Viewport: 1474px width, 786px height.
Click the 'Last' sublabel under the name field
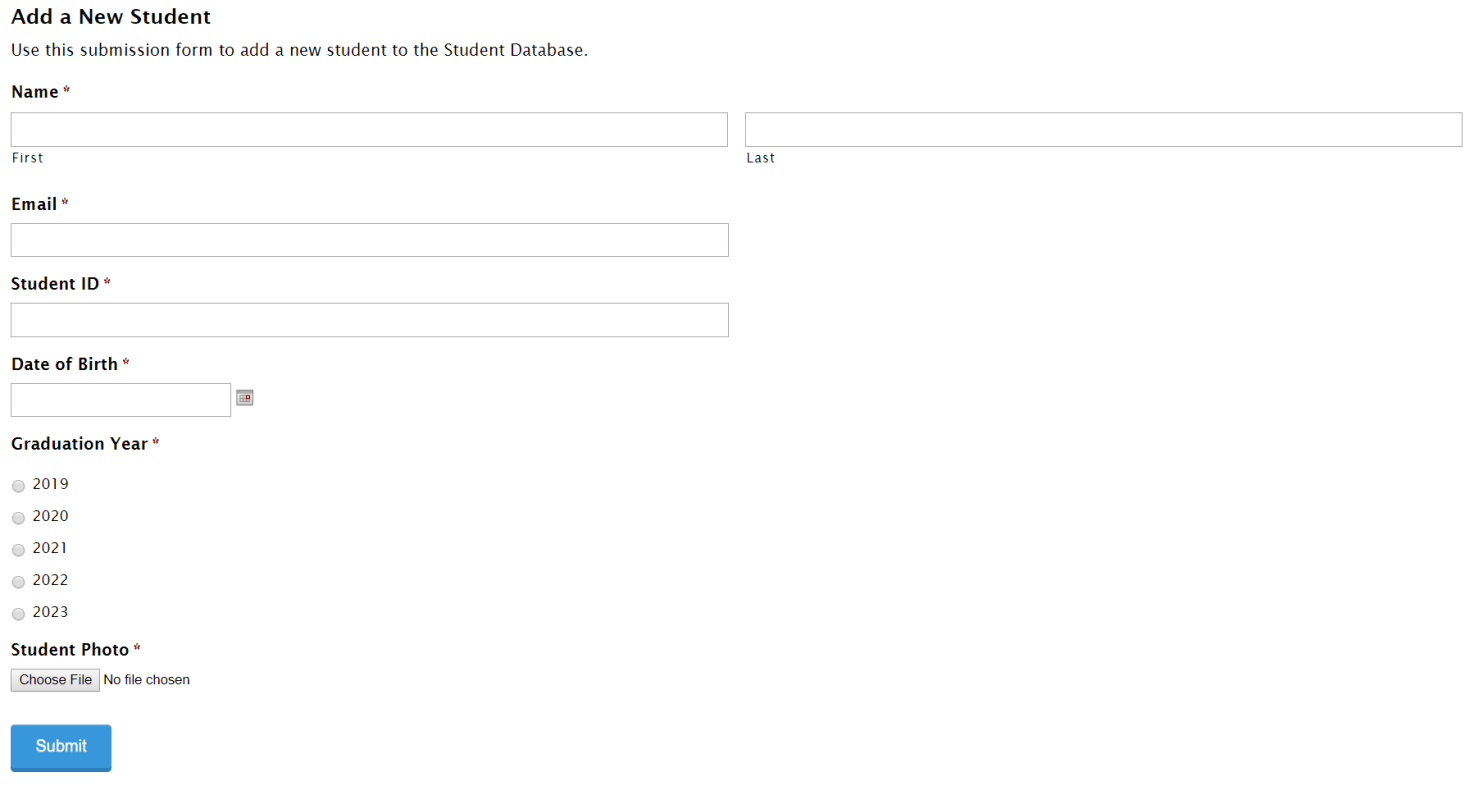pyautogui.click(x=760, y=157)
